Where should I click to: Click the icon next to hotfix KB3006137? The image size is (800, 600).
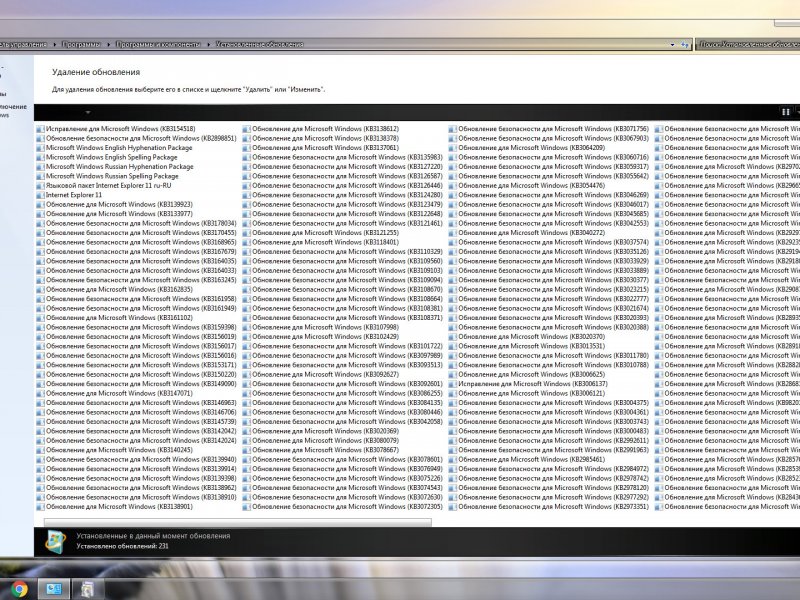pos(453,384)
